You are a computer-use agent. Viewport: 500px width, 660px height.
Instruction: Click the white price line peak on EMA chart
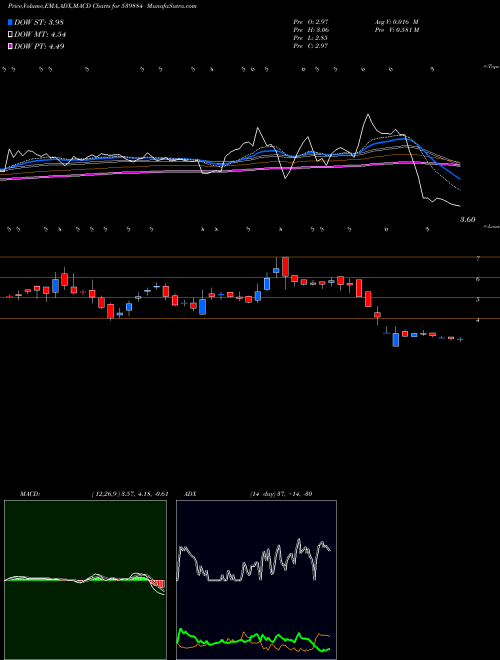(x=368, y=115)
